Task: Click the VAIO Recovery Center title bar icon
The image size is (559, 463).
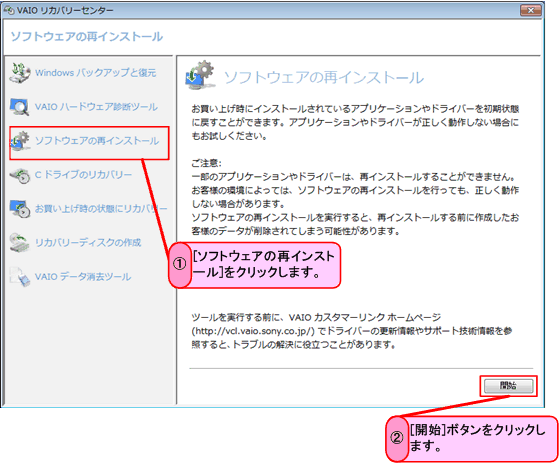Action: [9, 10]
